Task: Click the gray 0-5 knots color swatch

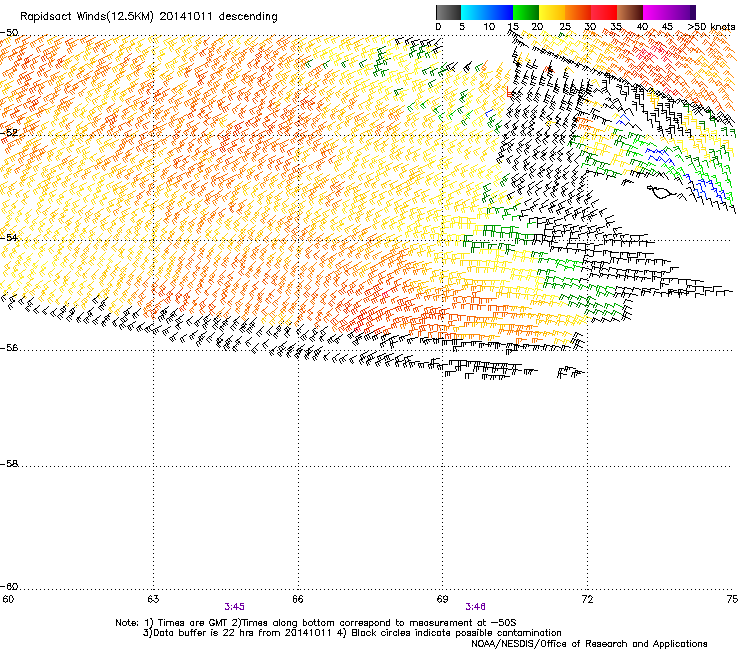Action: (x=448, y=12)
